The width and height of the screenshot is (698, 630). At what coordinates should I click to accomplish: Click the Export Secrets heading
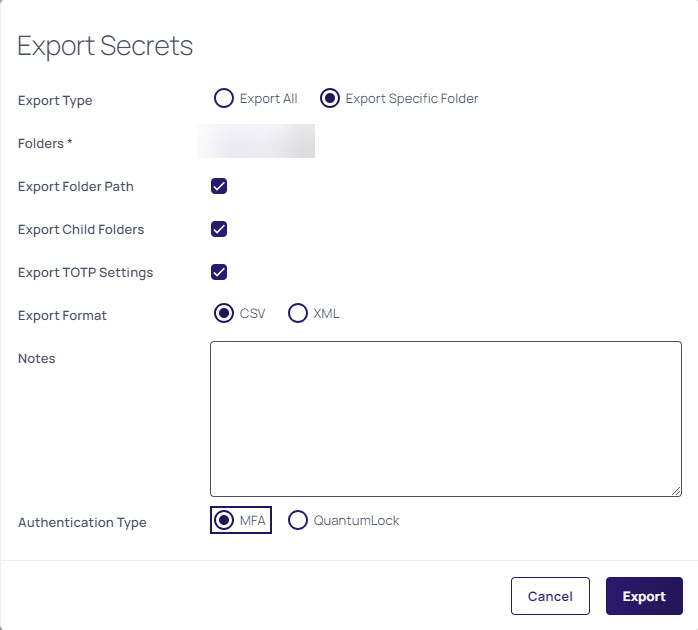pyautogui.click(x=105, y=46)
